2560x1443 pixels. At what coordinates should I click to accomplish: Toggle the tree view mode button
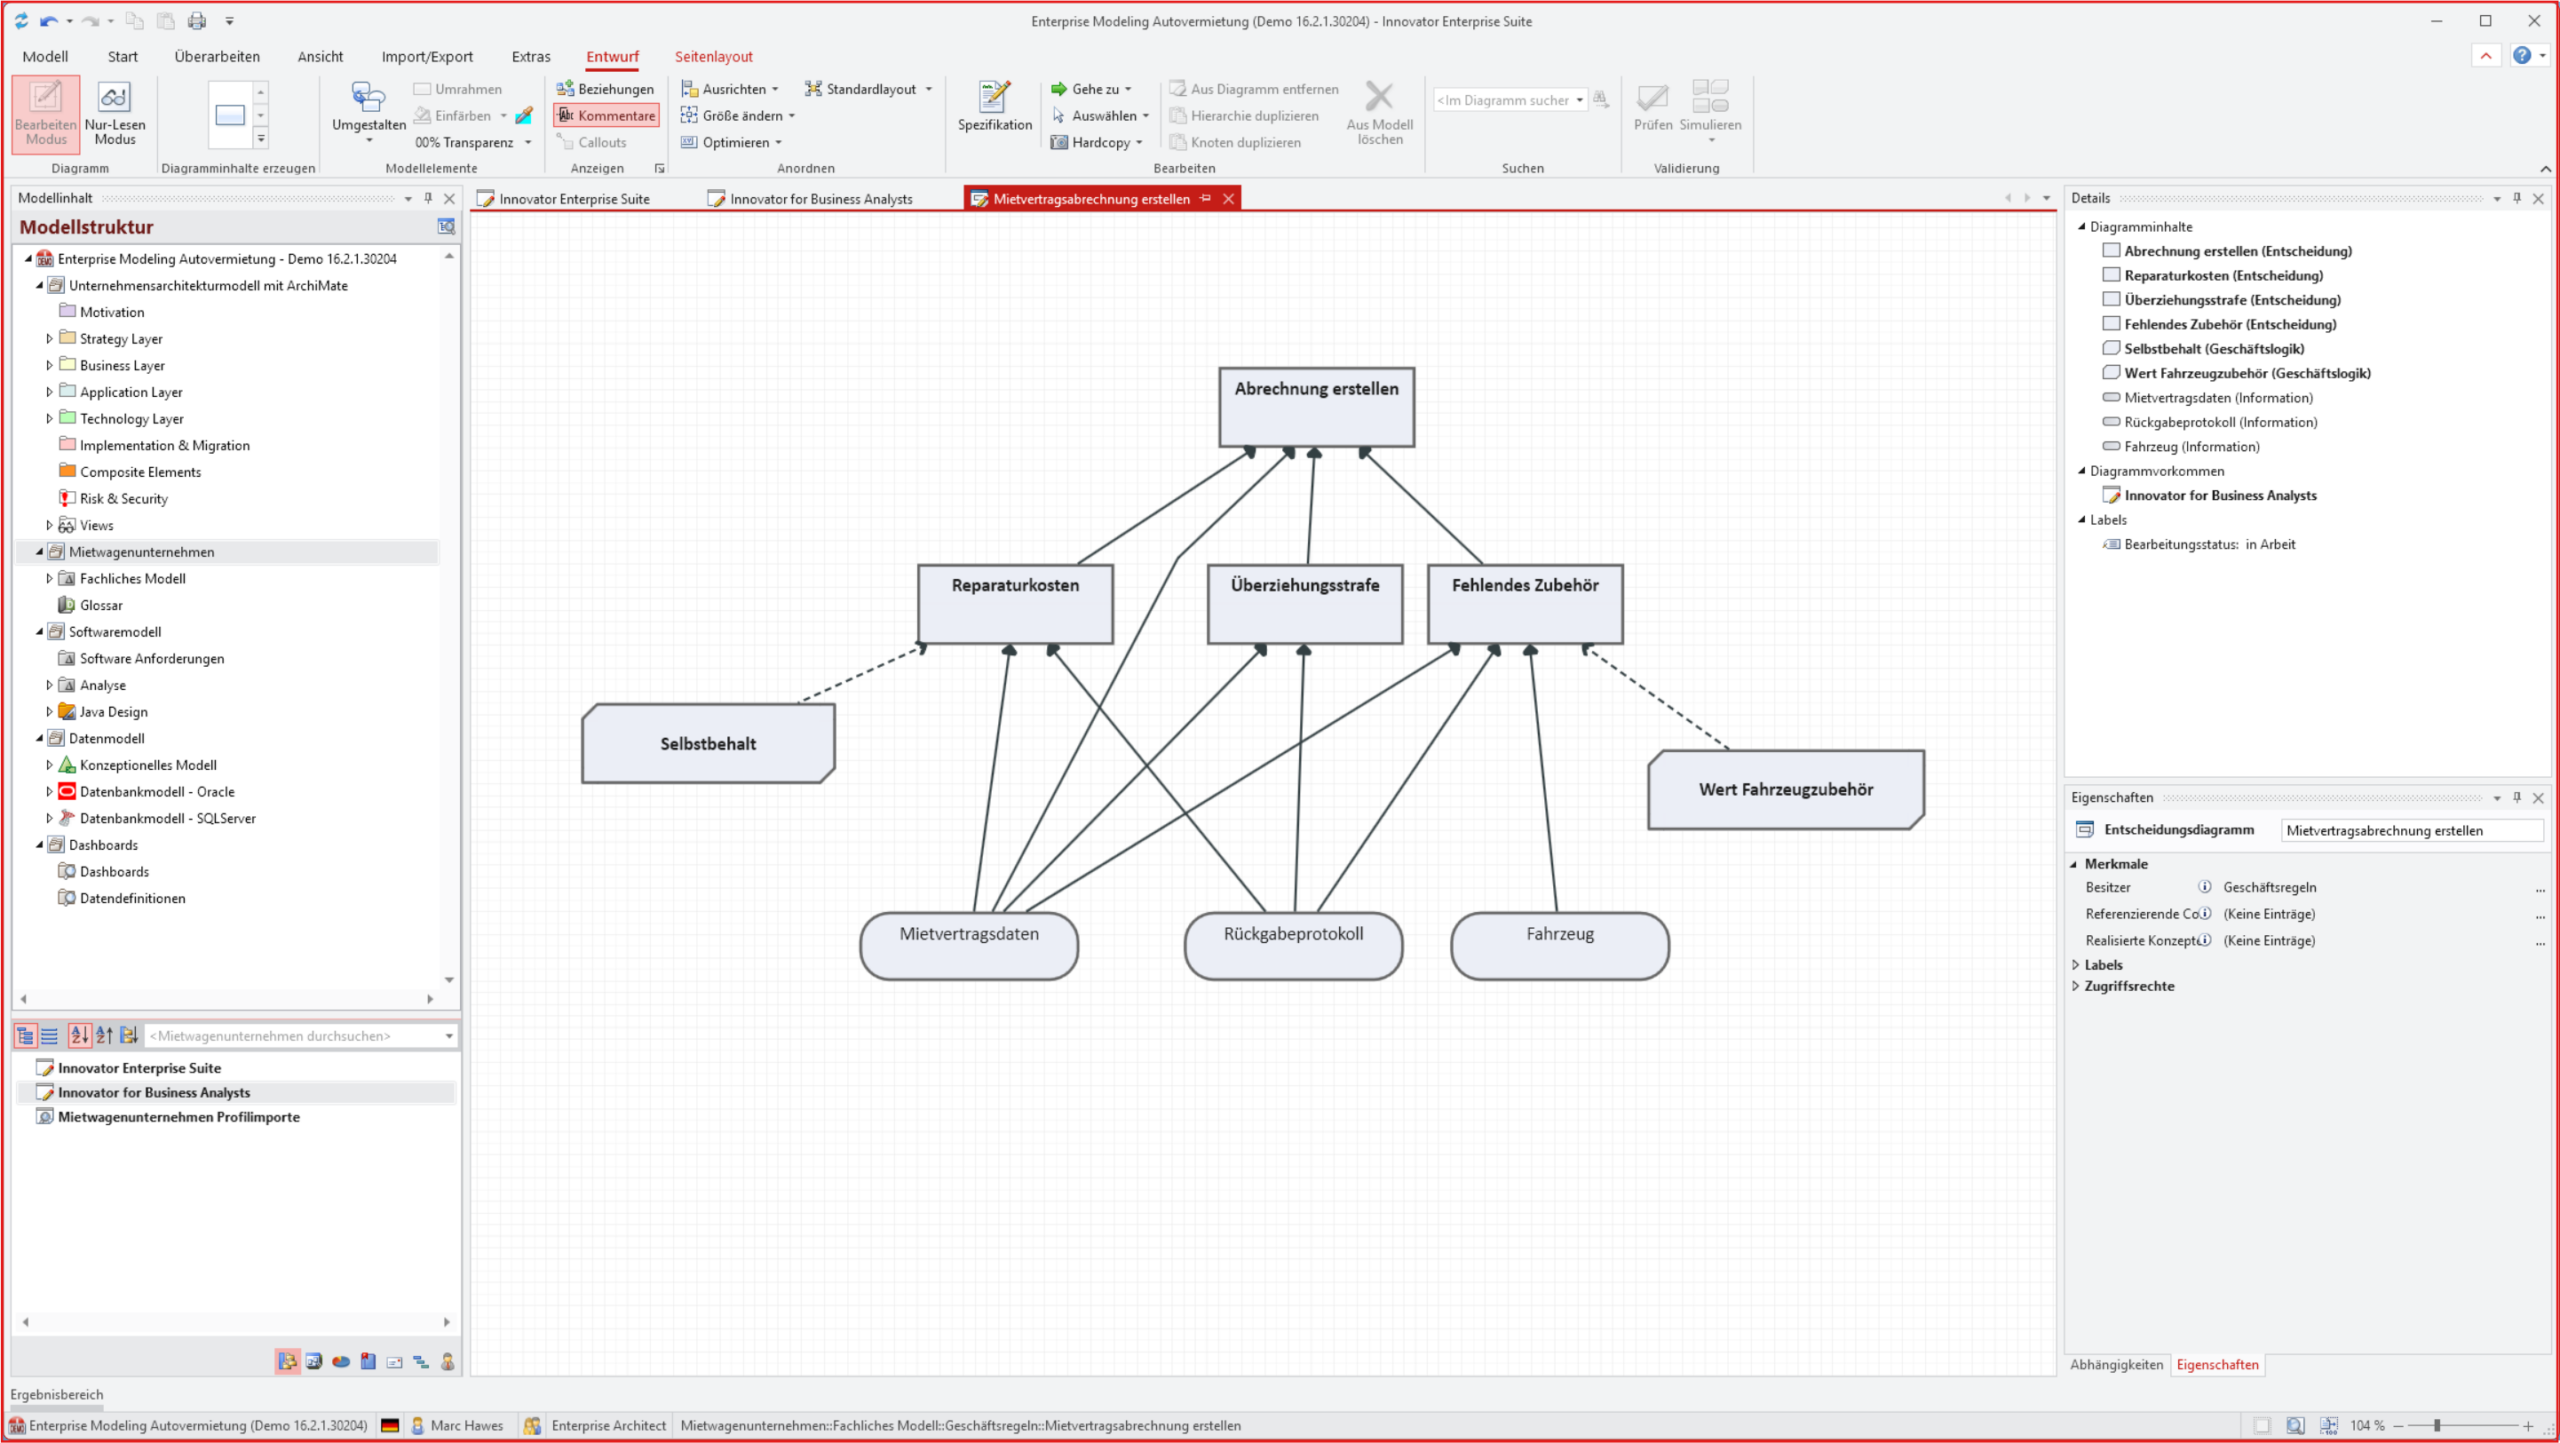click(25, 1036)
